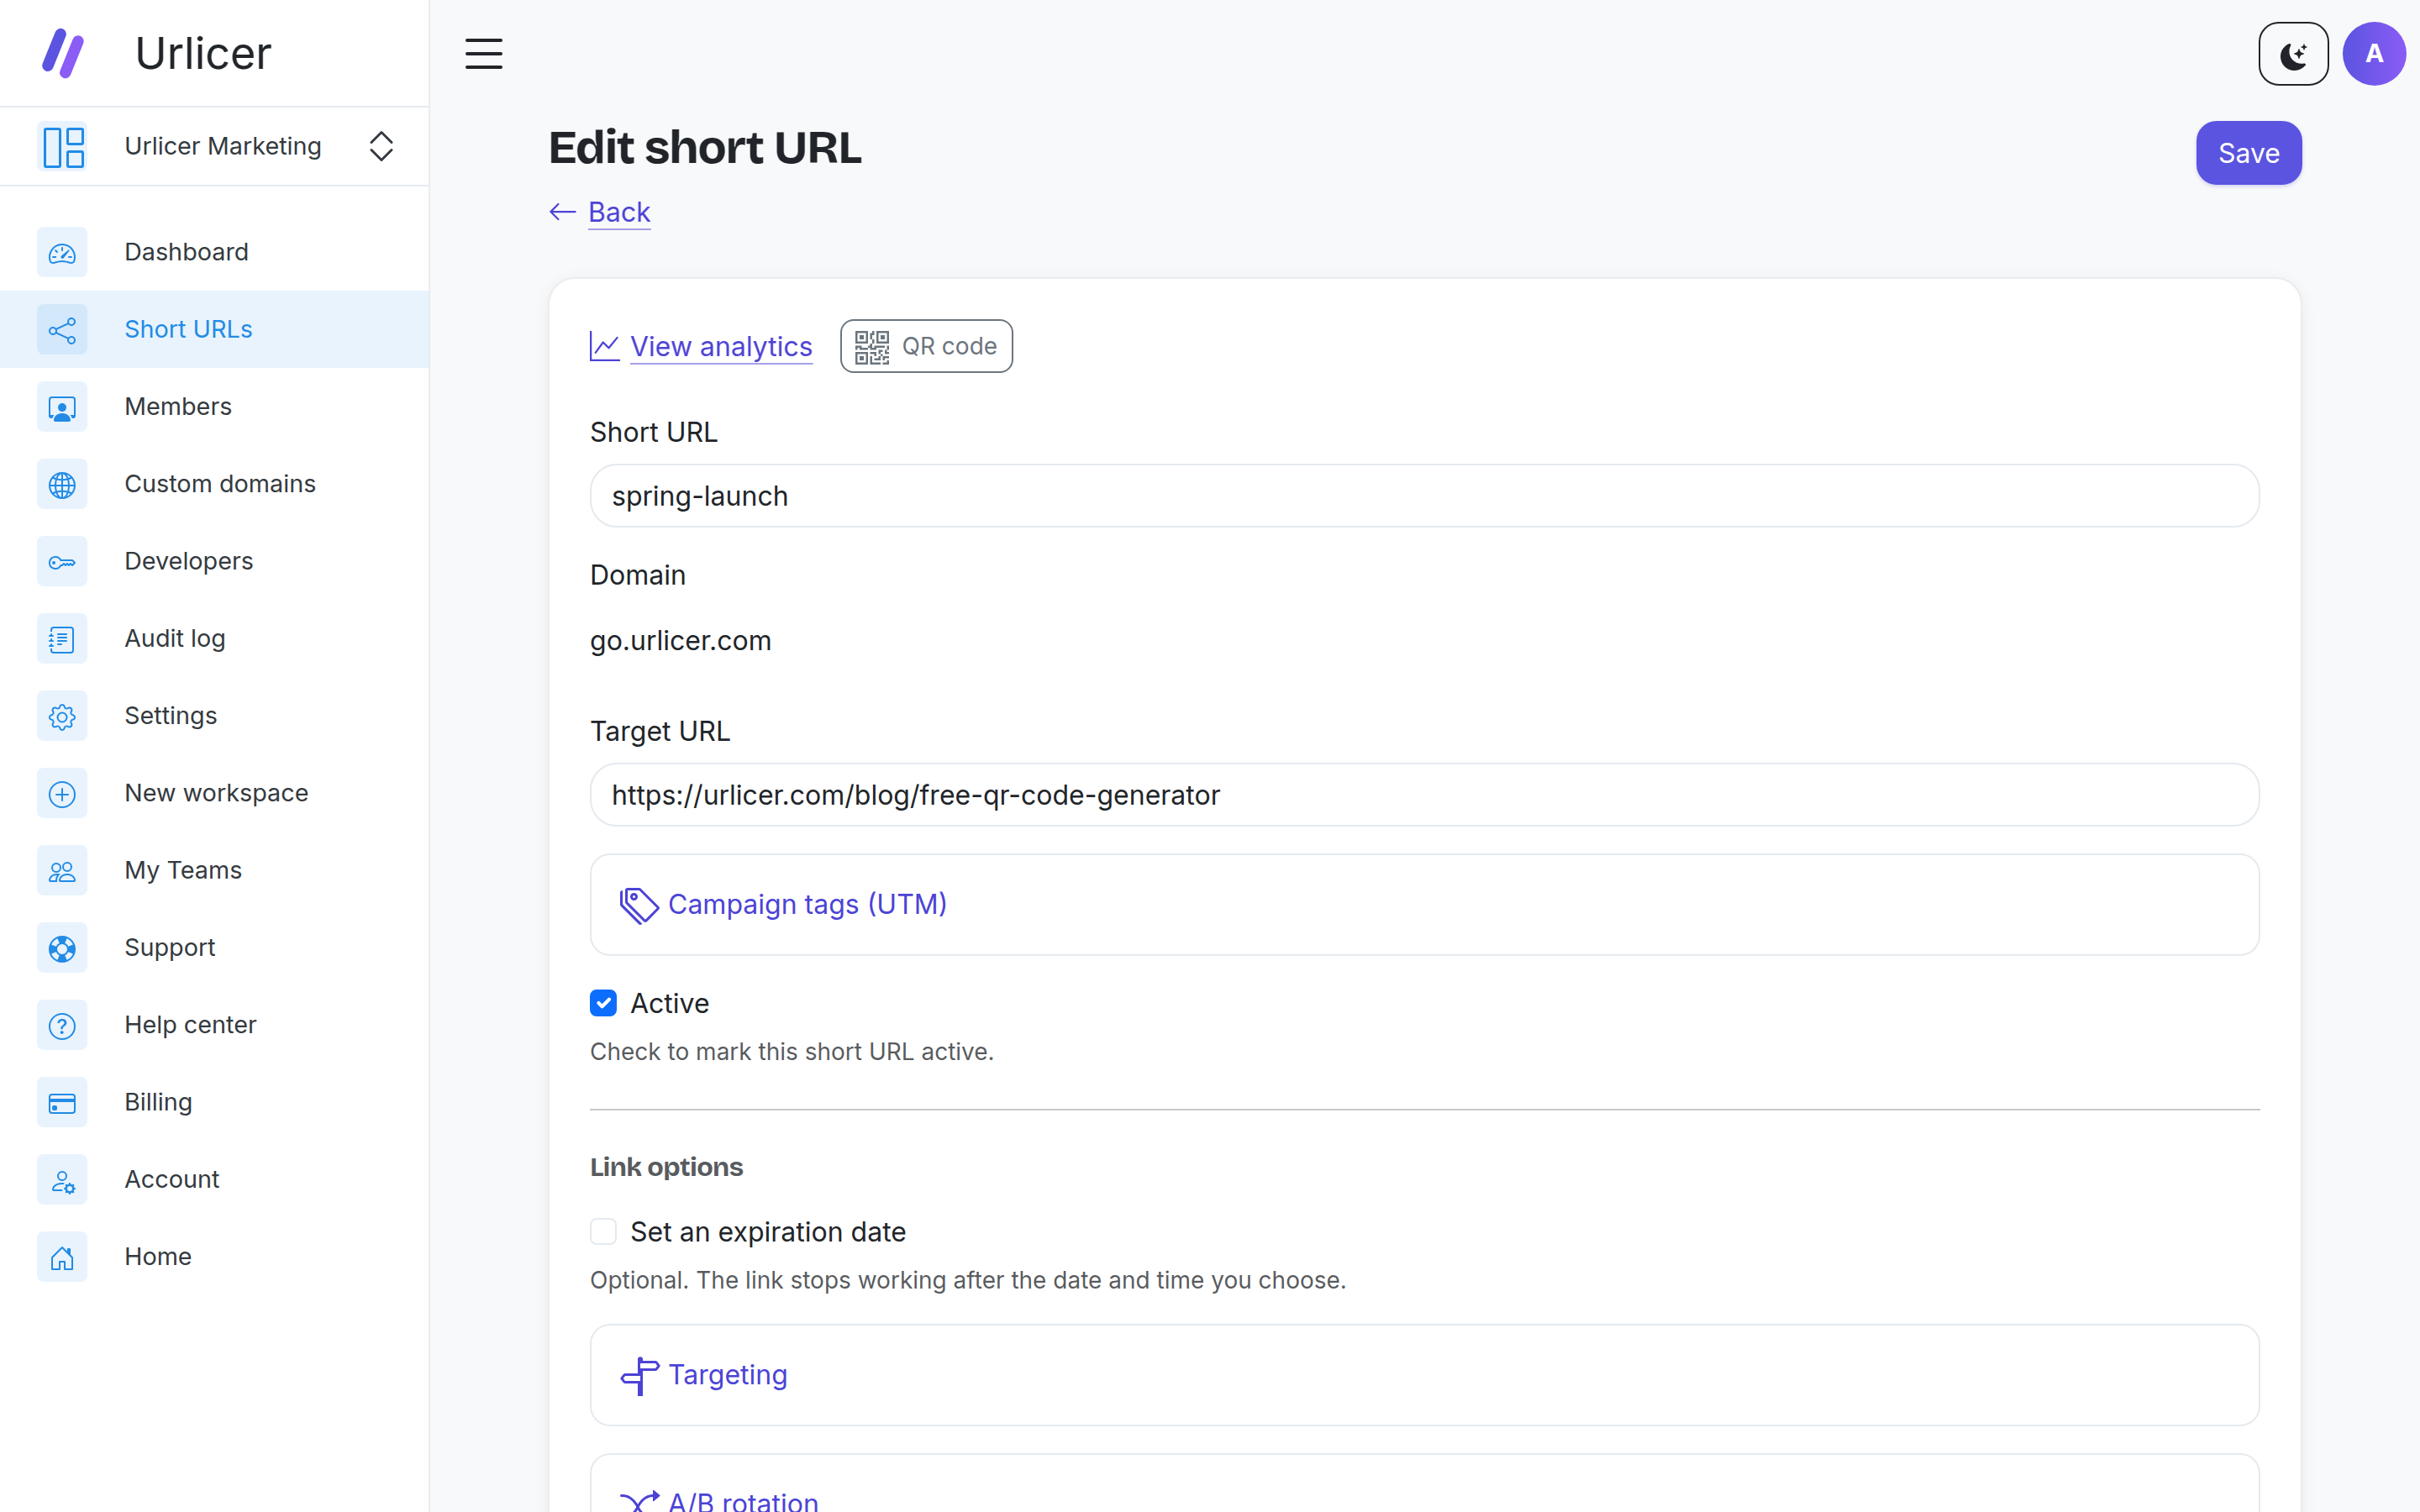This screenshot has width=2420, height=1512.
Task: Click the Custom domains globe icon
Action: click(x=62, y=484)
